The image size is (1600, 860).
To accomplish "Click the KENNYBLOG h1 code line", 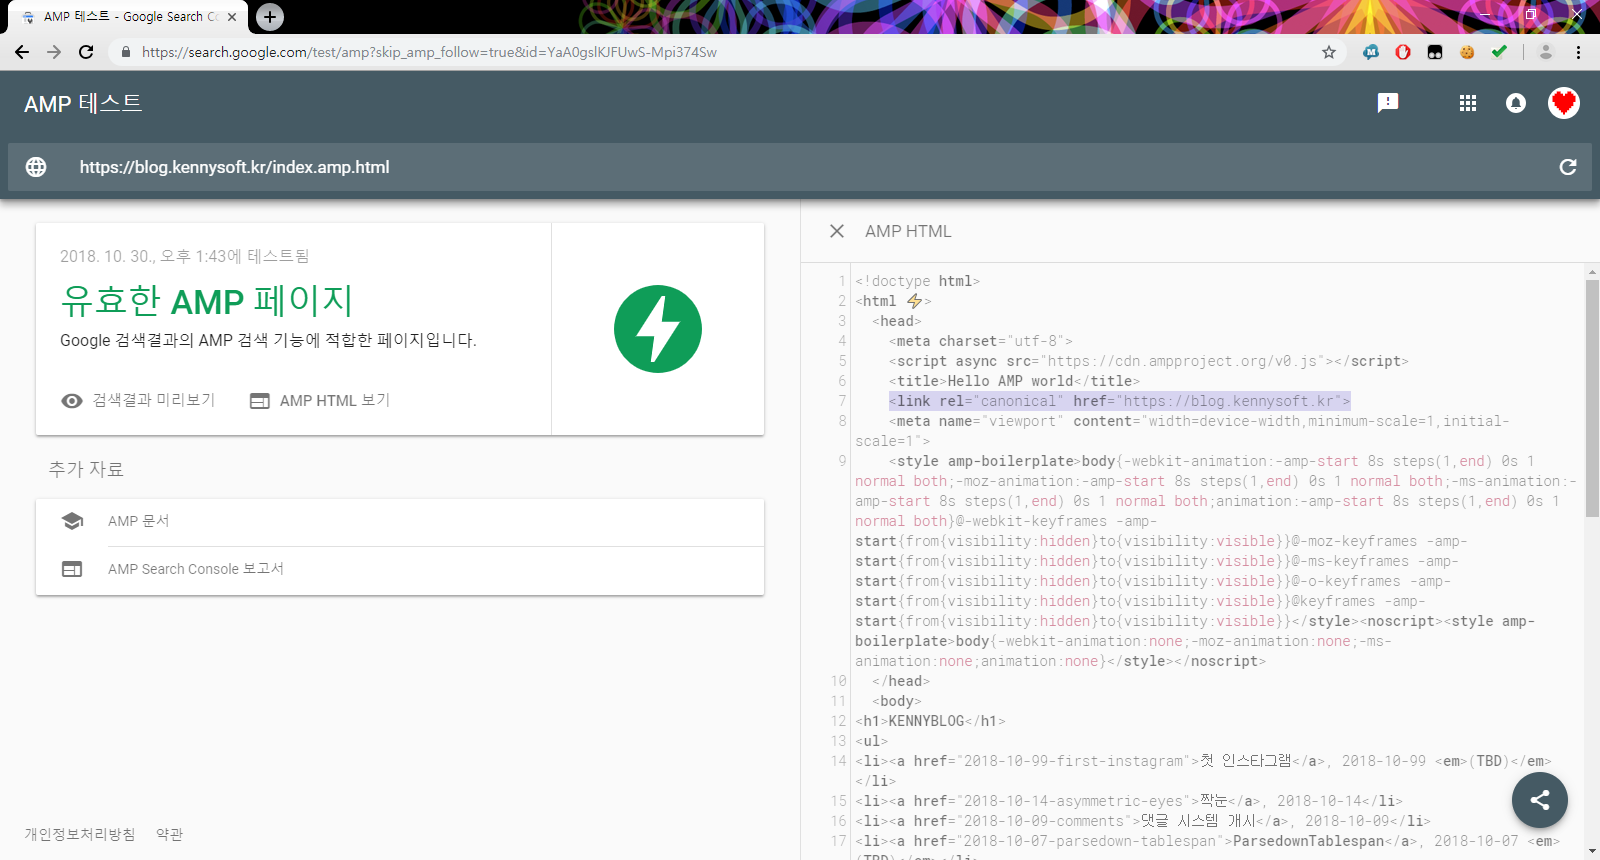I will [930, 721].
